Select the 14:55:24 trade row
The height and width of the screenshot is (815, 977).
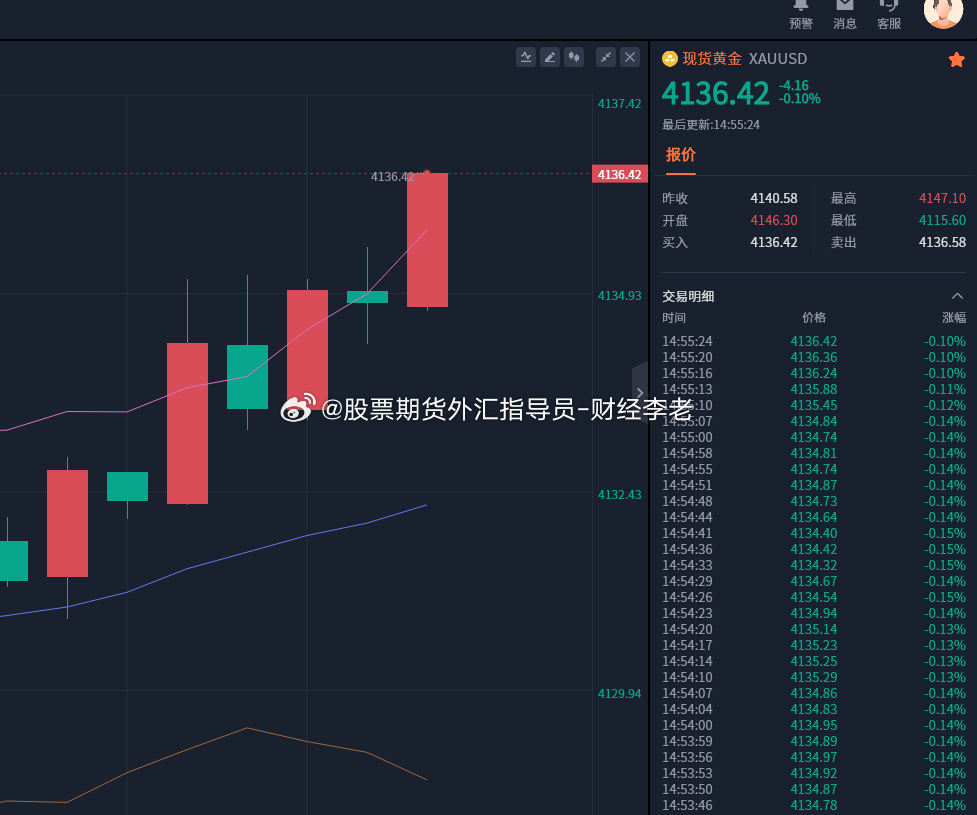814,341
